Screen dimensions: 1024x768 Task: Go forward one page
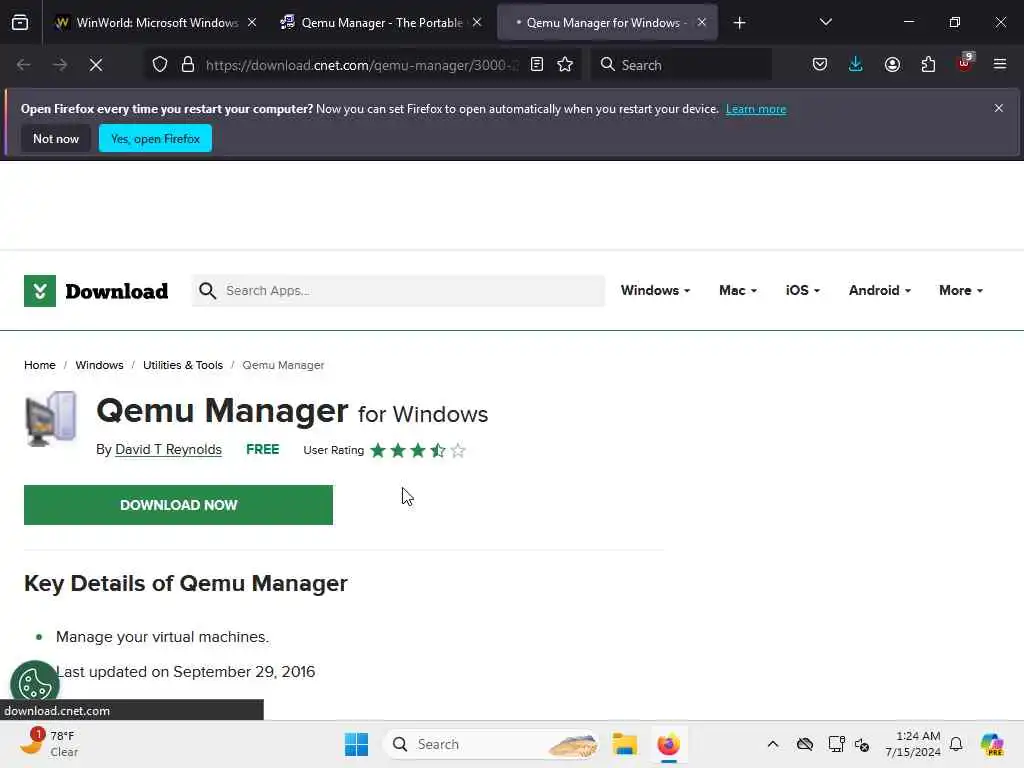pos(59,65)
